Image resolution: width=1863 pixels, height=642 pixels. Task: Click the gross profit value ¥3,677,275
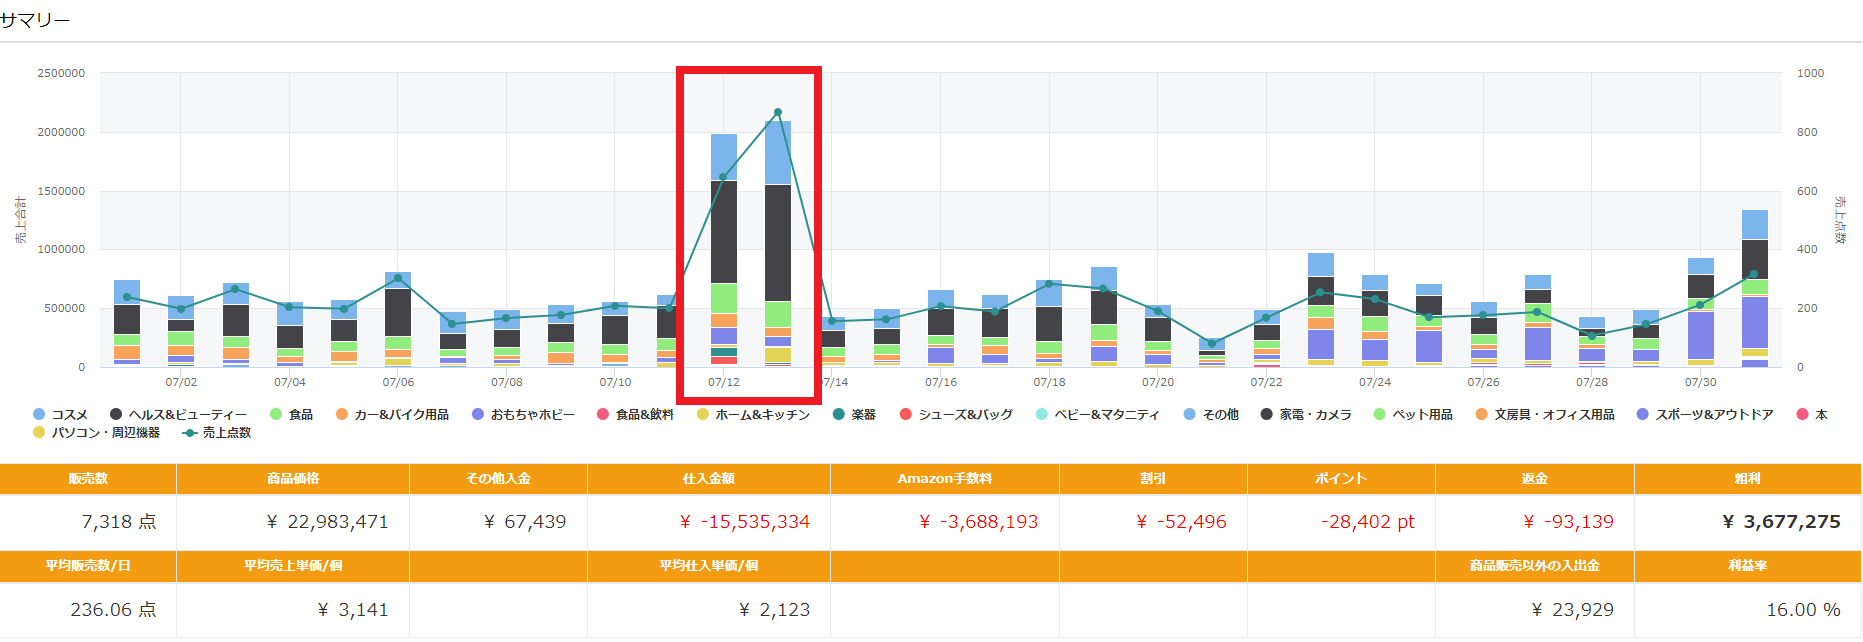[x=1781, y=522]
